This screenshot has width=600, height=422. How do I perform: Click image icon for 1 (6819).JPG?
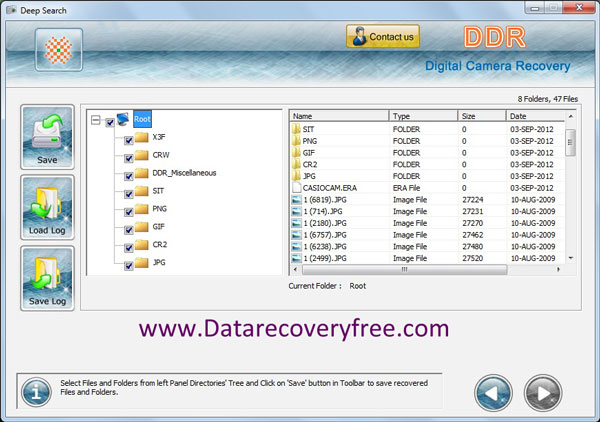(297, 200)
